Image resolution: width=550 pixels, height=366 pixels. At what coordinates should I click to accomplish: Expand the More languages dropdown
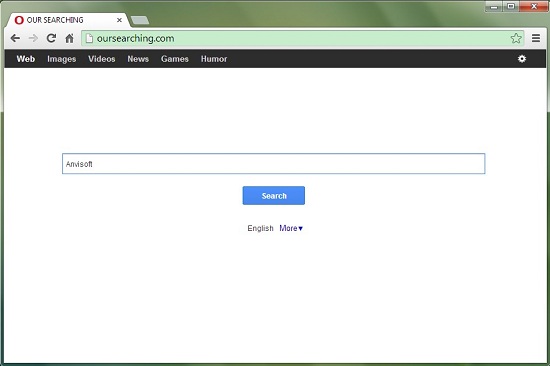pos(291,228)
